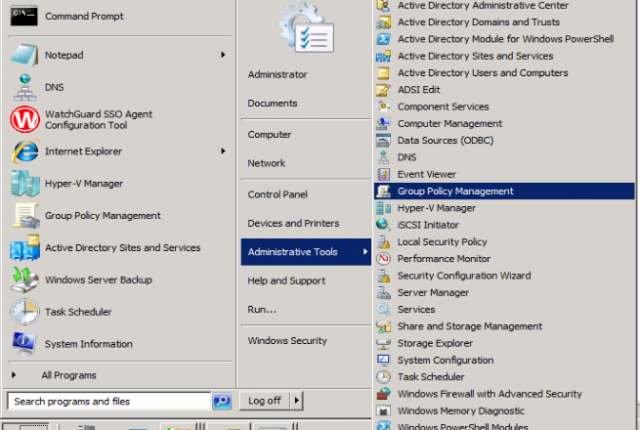Open Administrator user folder

pyautogui.click(x=277, y=75)
